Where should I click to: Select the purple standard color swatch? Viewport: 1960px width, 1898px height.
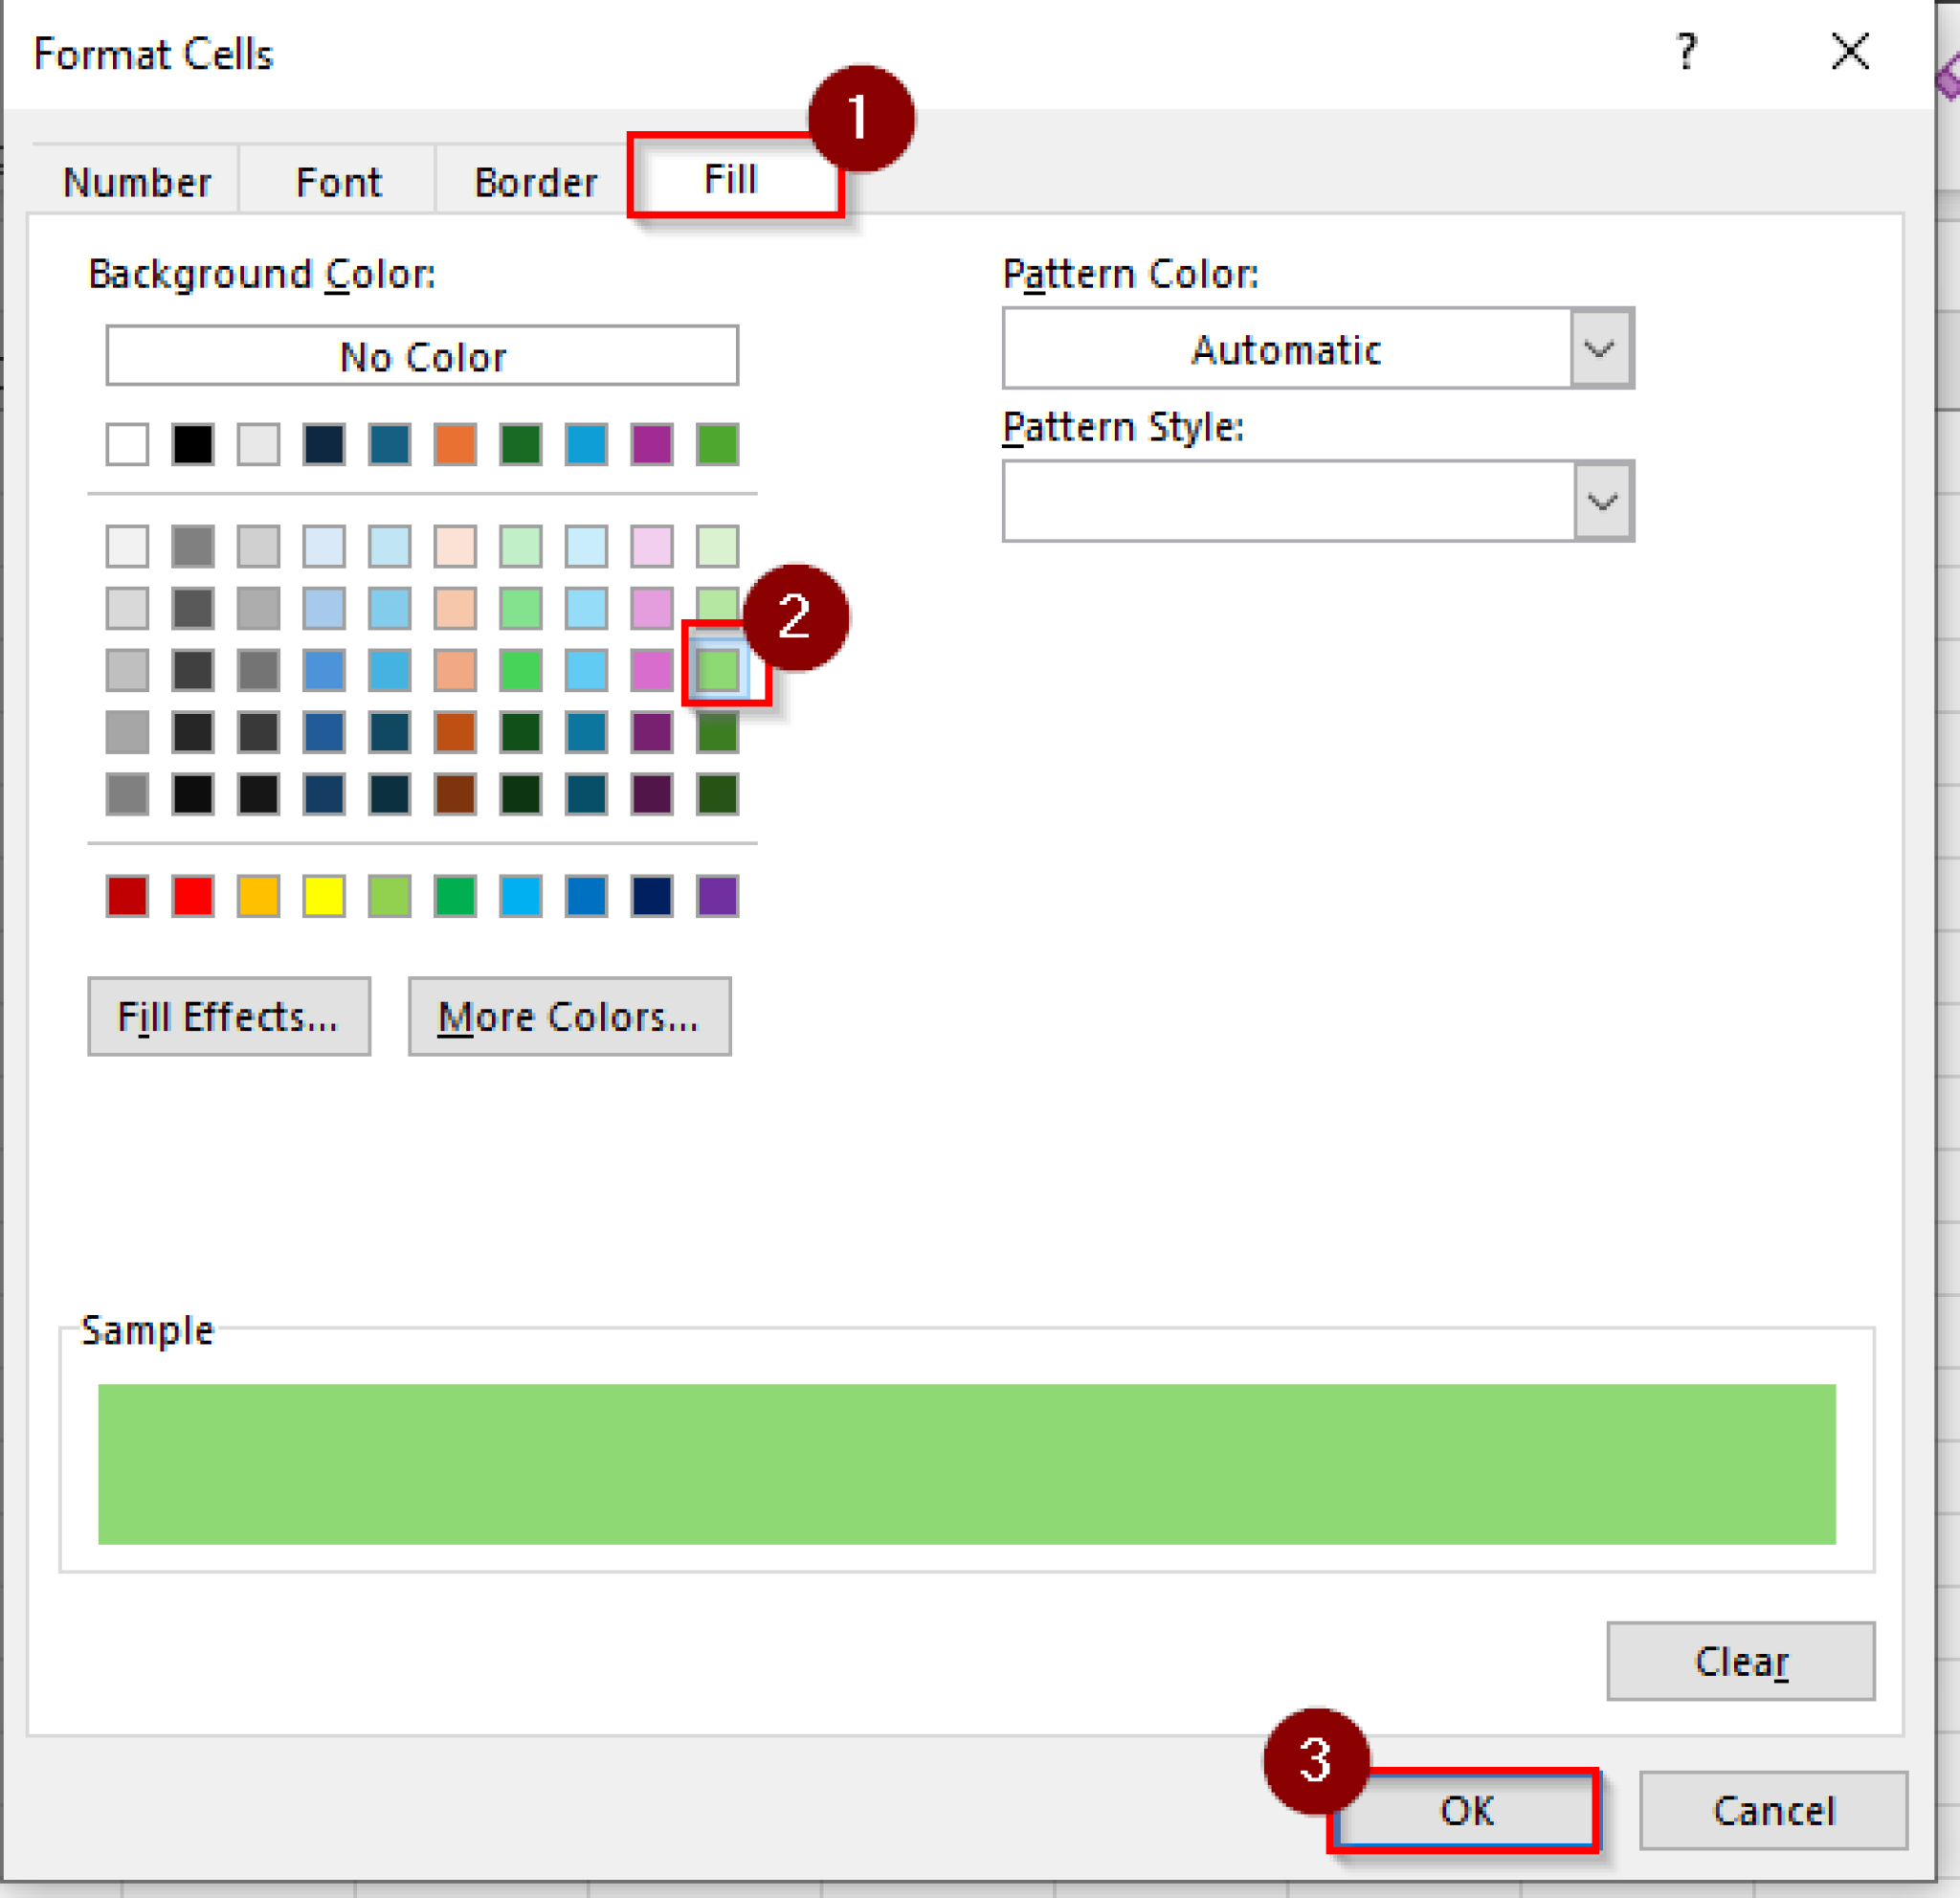coord(716,896)
